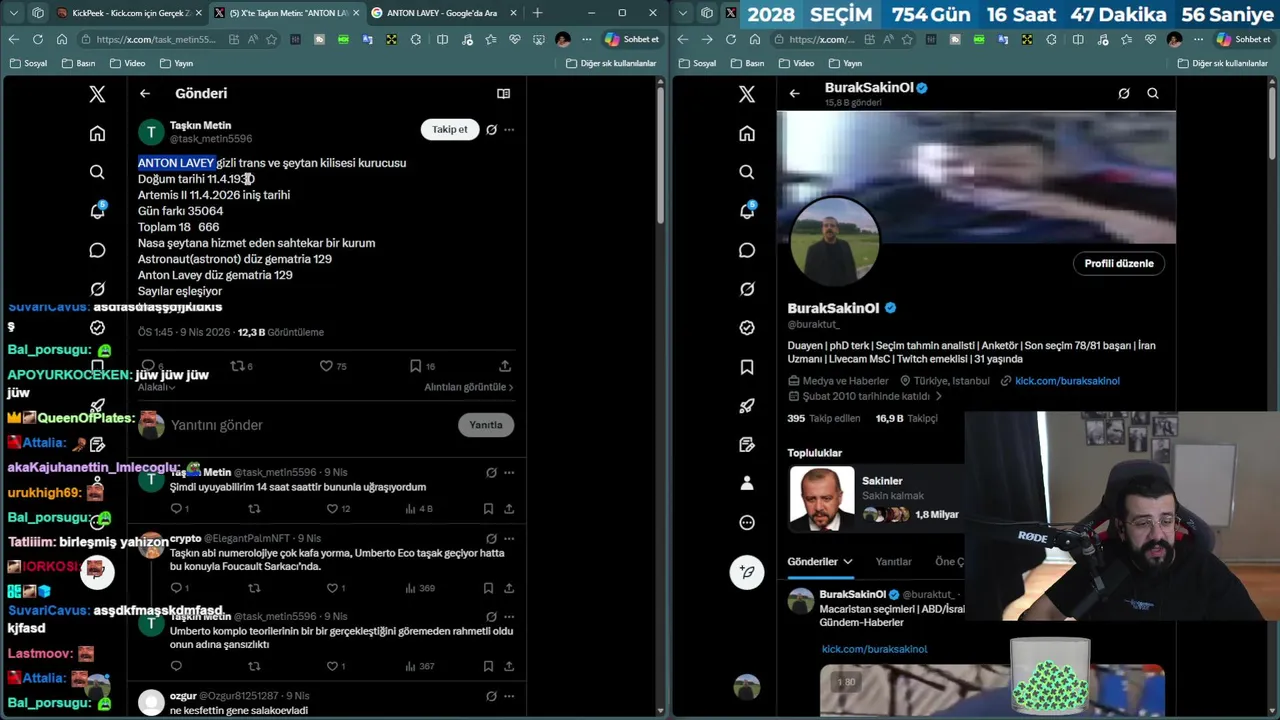The image size is (1280, 720).
Task: Open more menu on 'Şimdi uyuyabilirim' reply
Action: (509, 472)
